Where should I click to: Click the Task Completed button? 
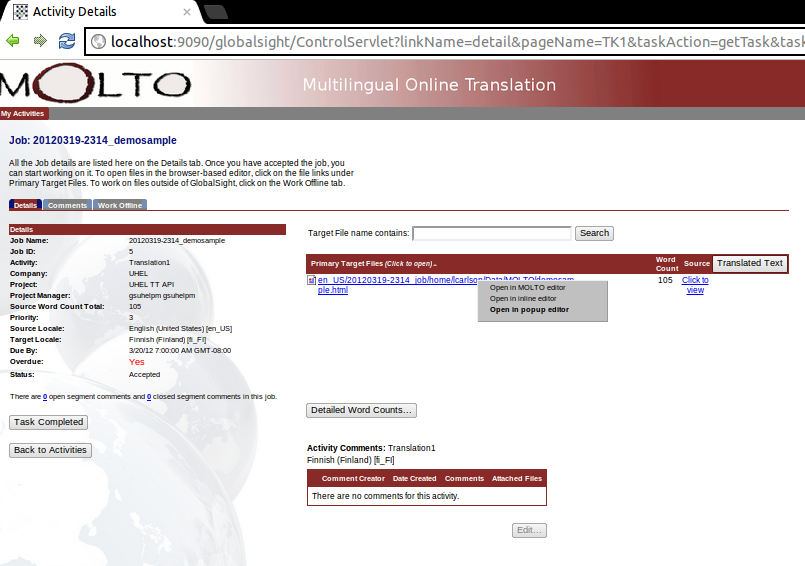coord(48,422)
